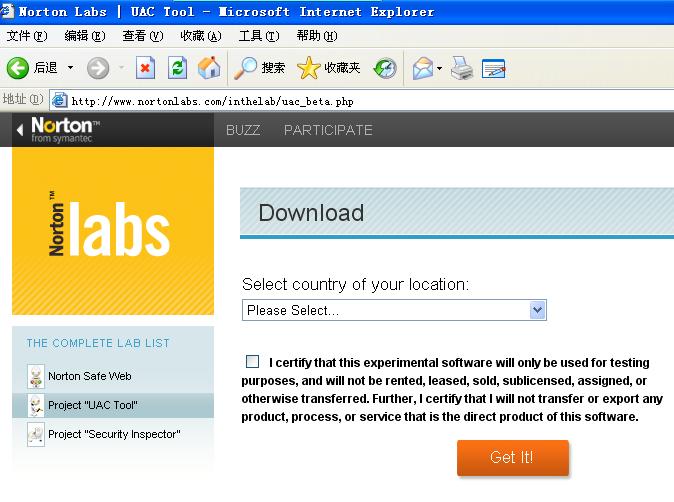Open the 文件(F) menu

(x=27, y=36)
